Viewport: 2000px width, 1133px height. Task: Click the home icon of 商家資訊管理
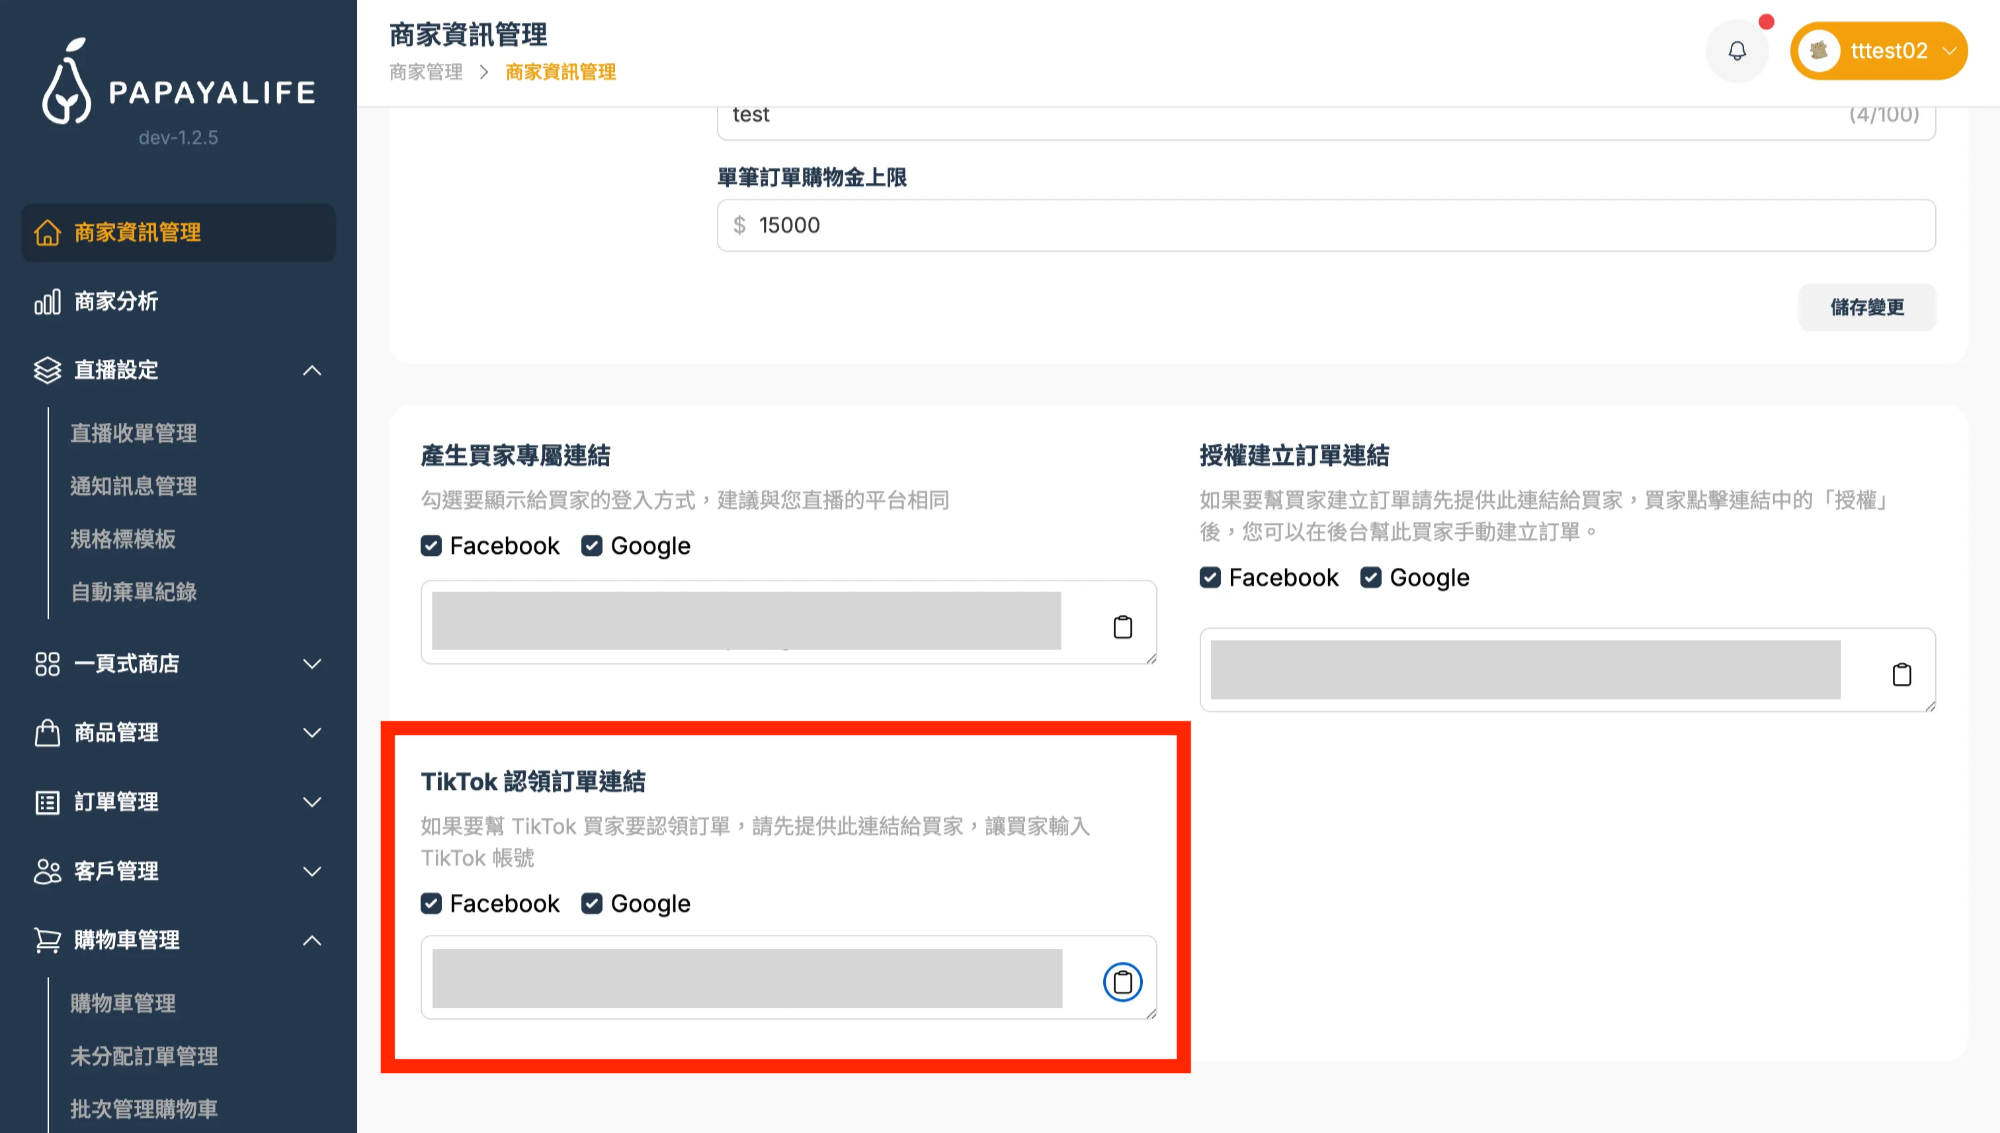(x=47, y=232)
